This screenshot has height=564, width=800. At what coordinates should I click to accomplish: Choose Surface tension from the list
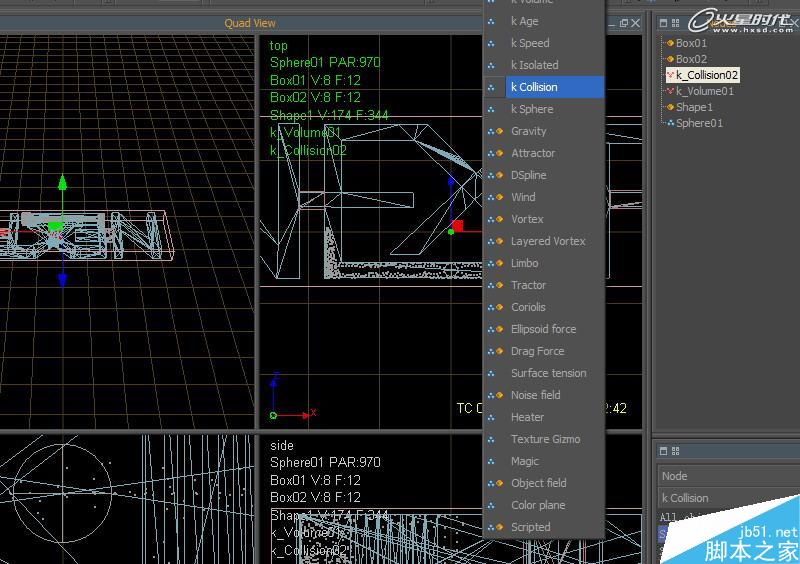548,373
